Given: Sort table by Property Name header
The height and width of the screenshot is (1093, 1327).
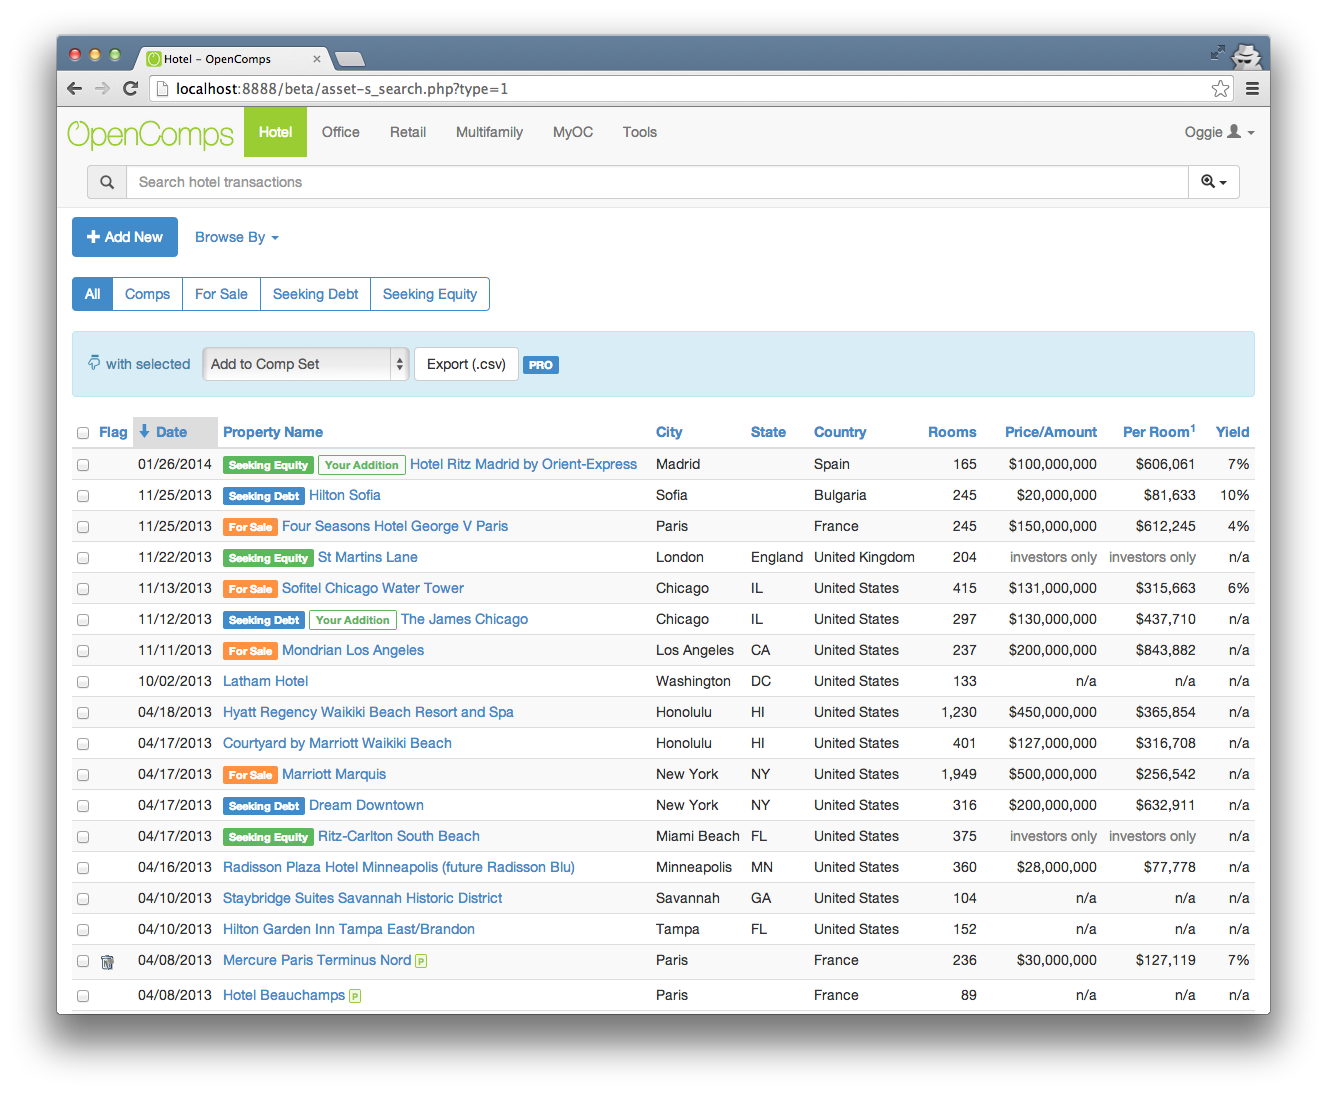Looking at the screenshot, I should (x=273, y=432).
